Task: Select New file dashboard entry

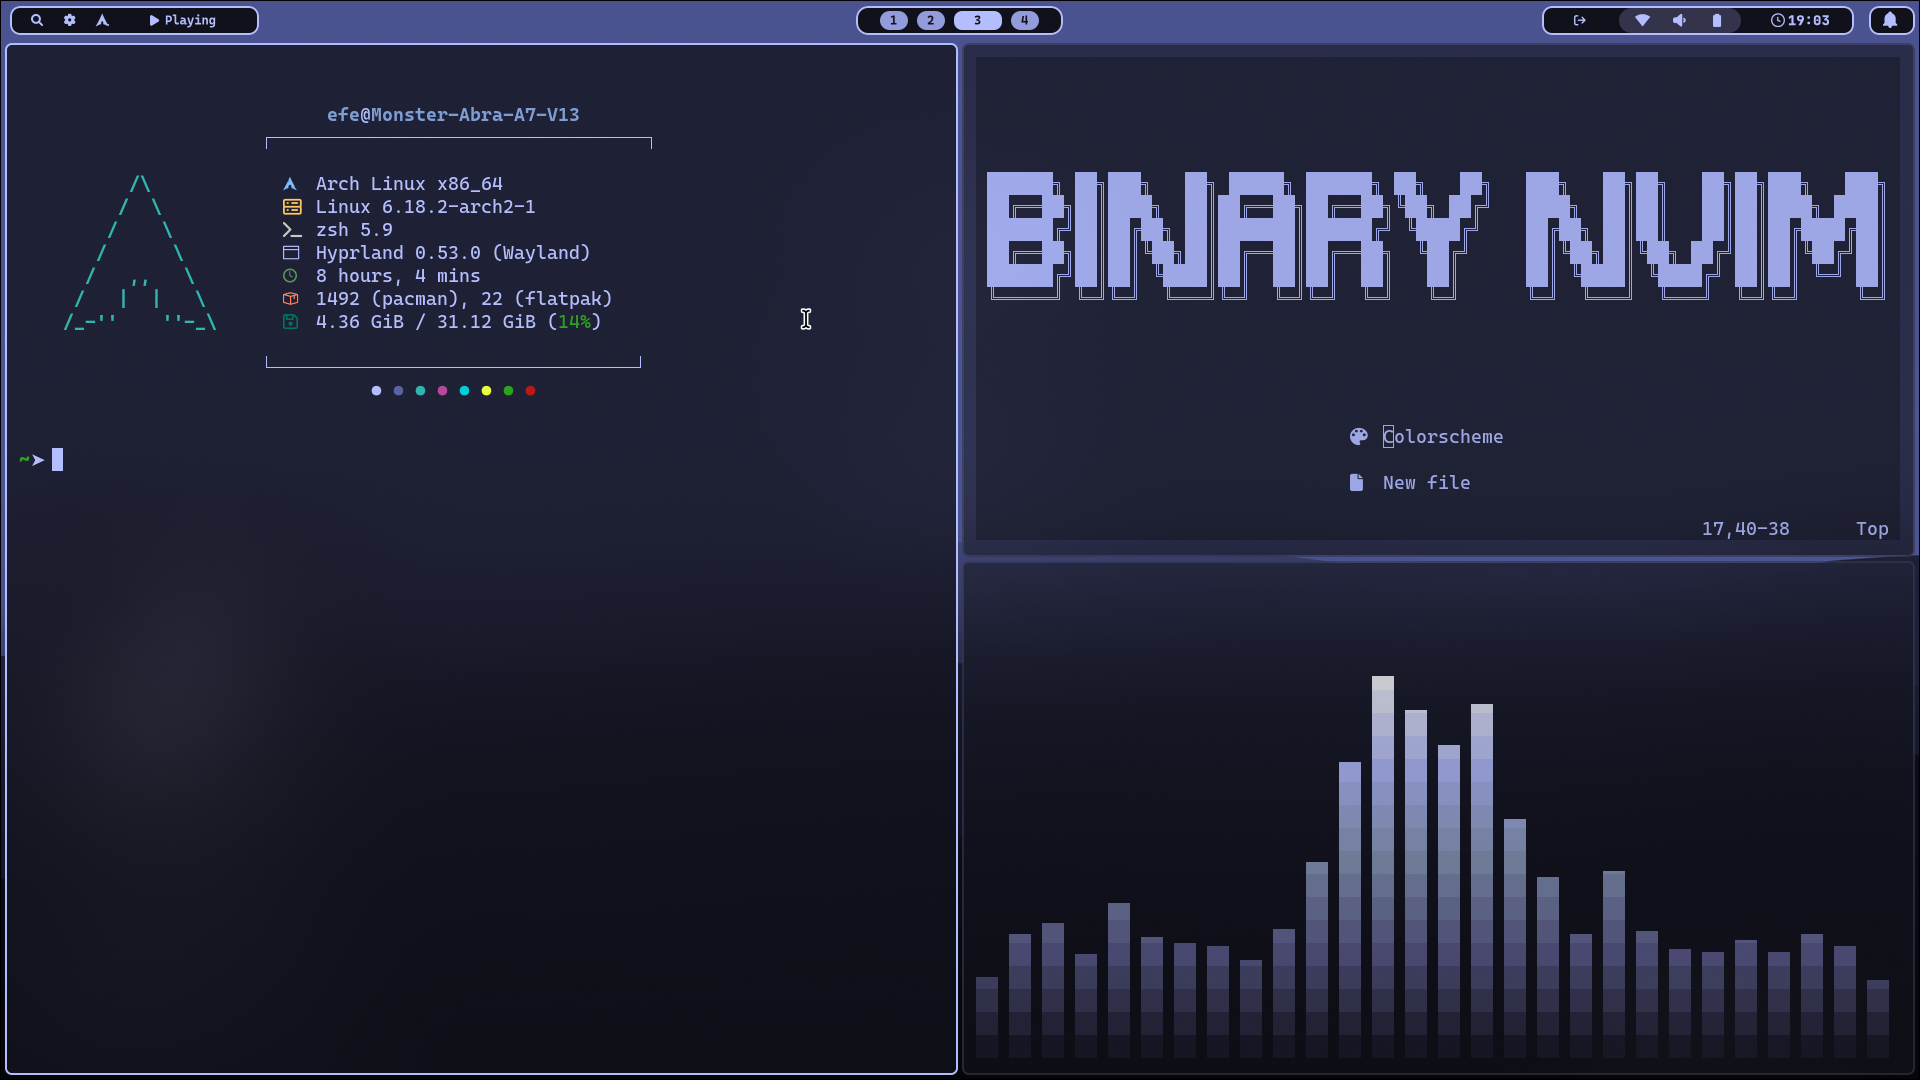Action: pyautogui.click(x=1426, y=483)
